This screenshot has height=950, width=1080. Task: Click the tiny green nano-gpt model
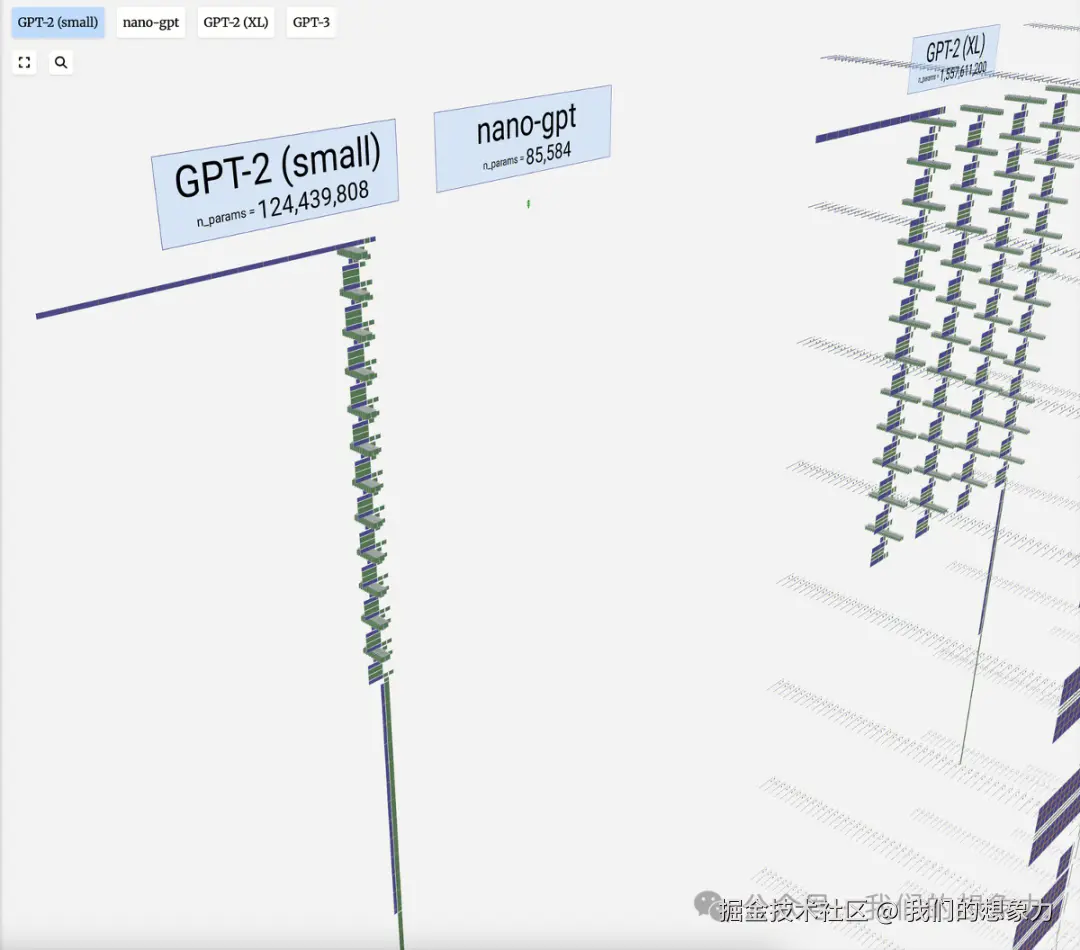(528, 204)
